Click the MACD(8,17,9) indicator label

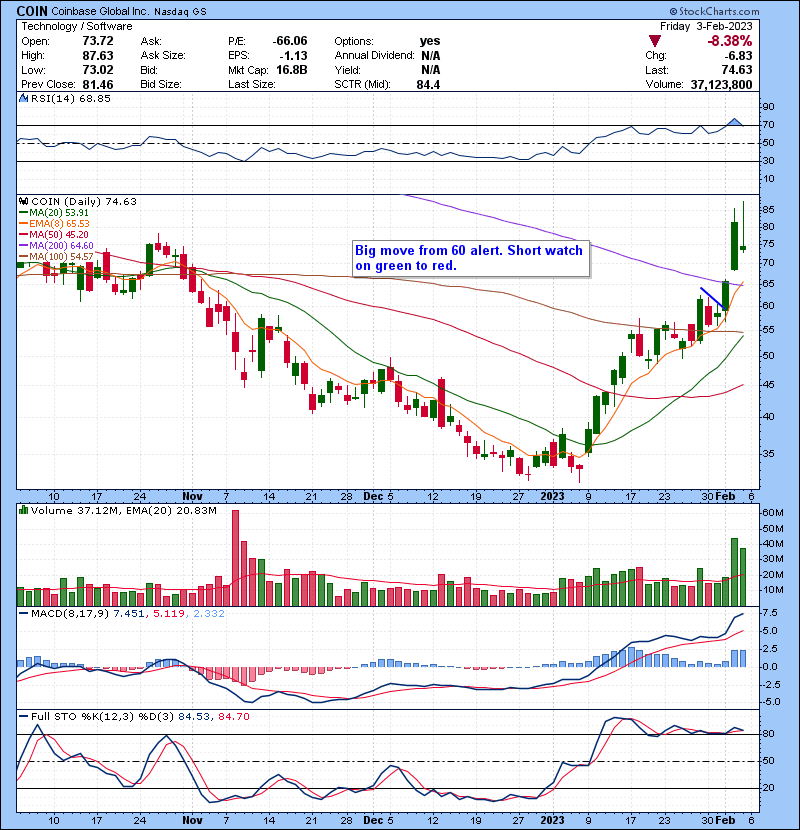(70, 614)
